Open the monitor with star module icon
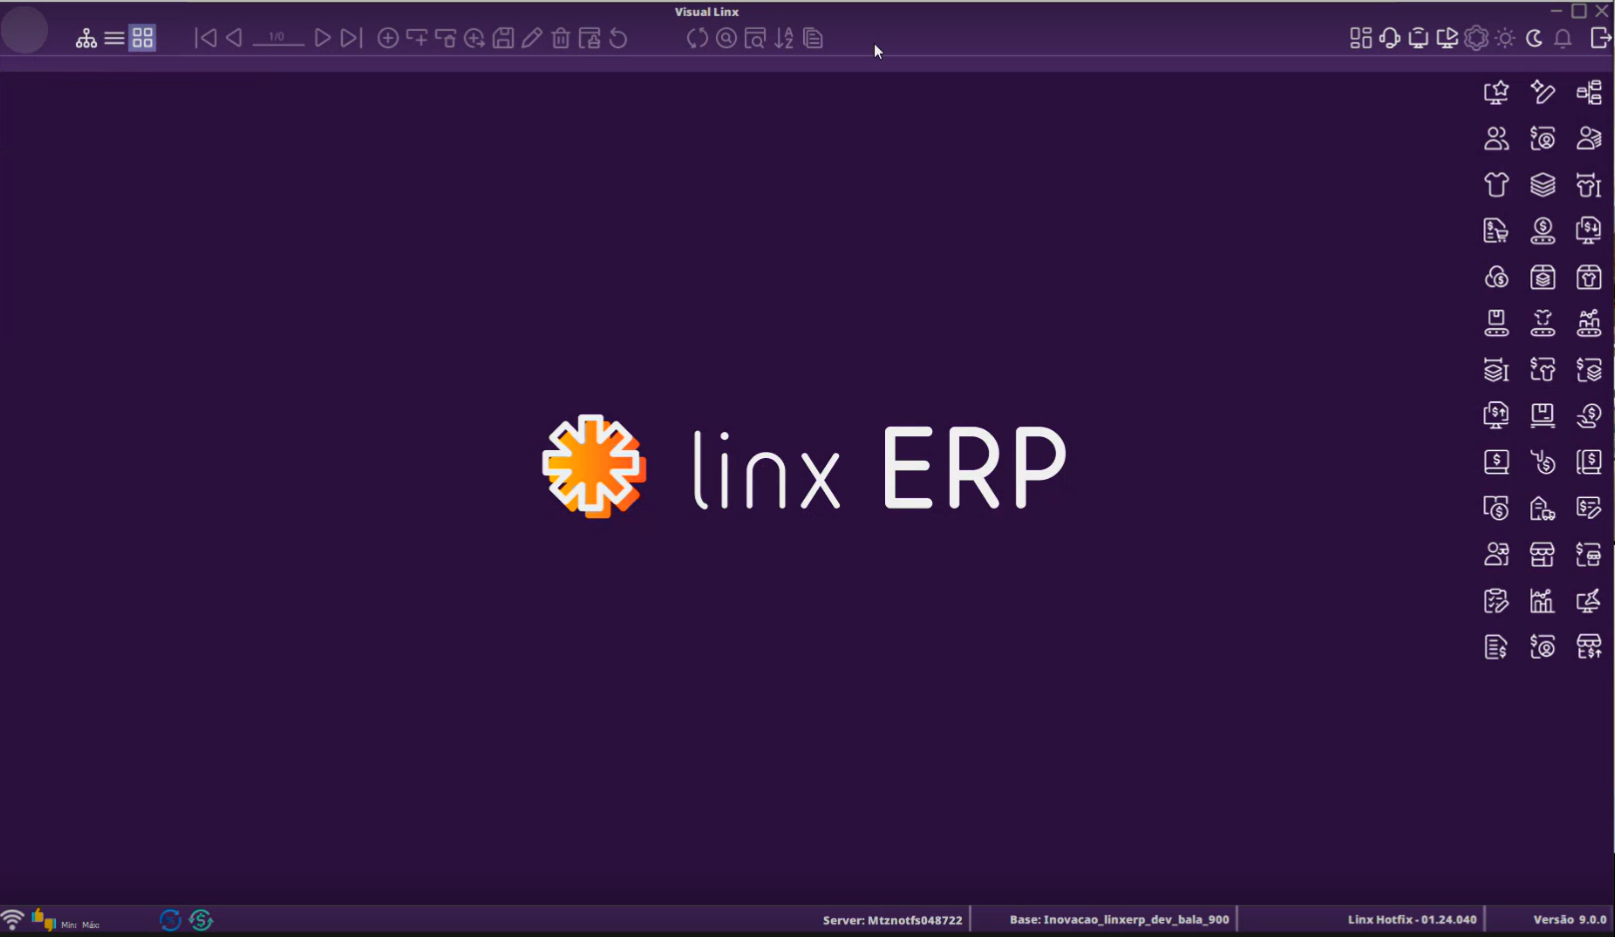Image resolution: width=1615 pixels, height=937 pixels. tap(1496, 92)
